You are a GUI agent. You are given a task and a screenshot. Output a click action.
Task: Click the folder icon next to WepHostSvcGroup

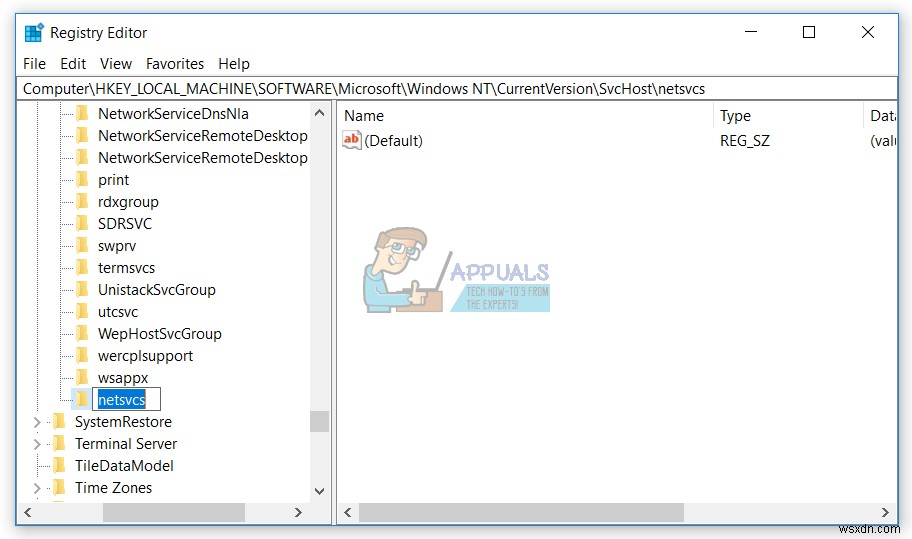[82, 334]
